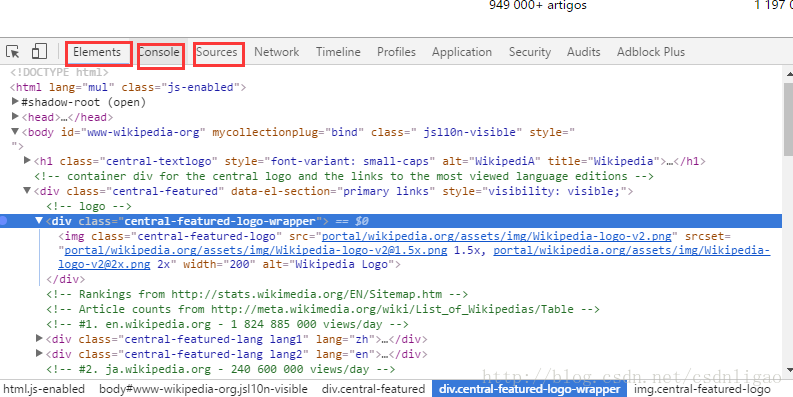Toggle the device toolbar icon
This screenshot has width=793, height=397.
[39, 51]
